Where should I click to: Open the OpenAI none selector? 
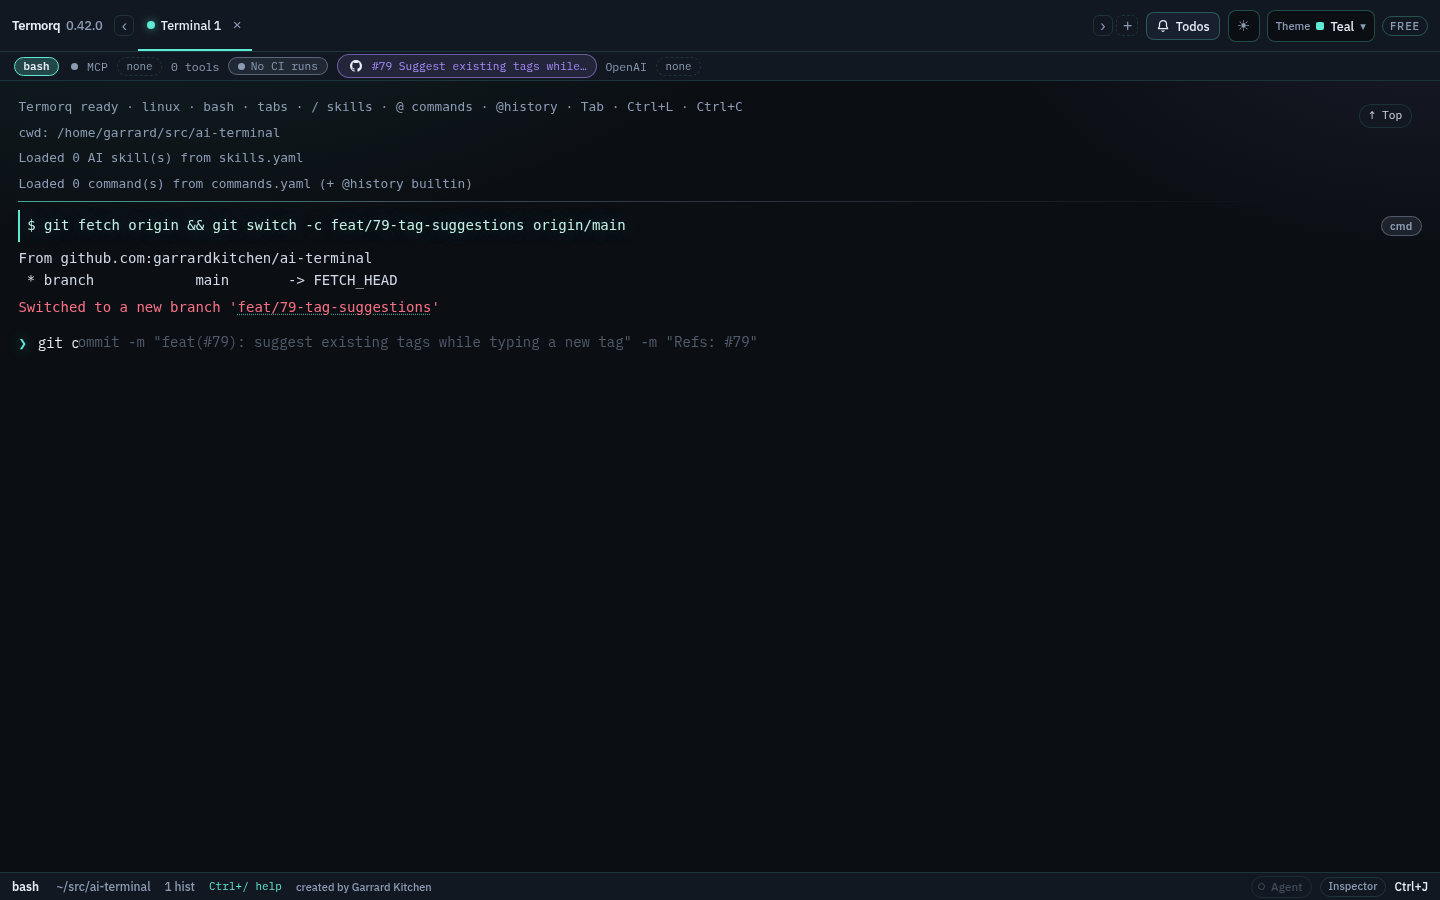click(678, 67)
